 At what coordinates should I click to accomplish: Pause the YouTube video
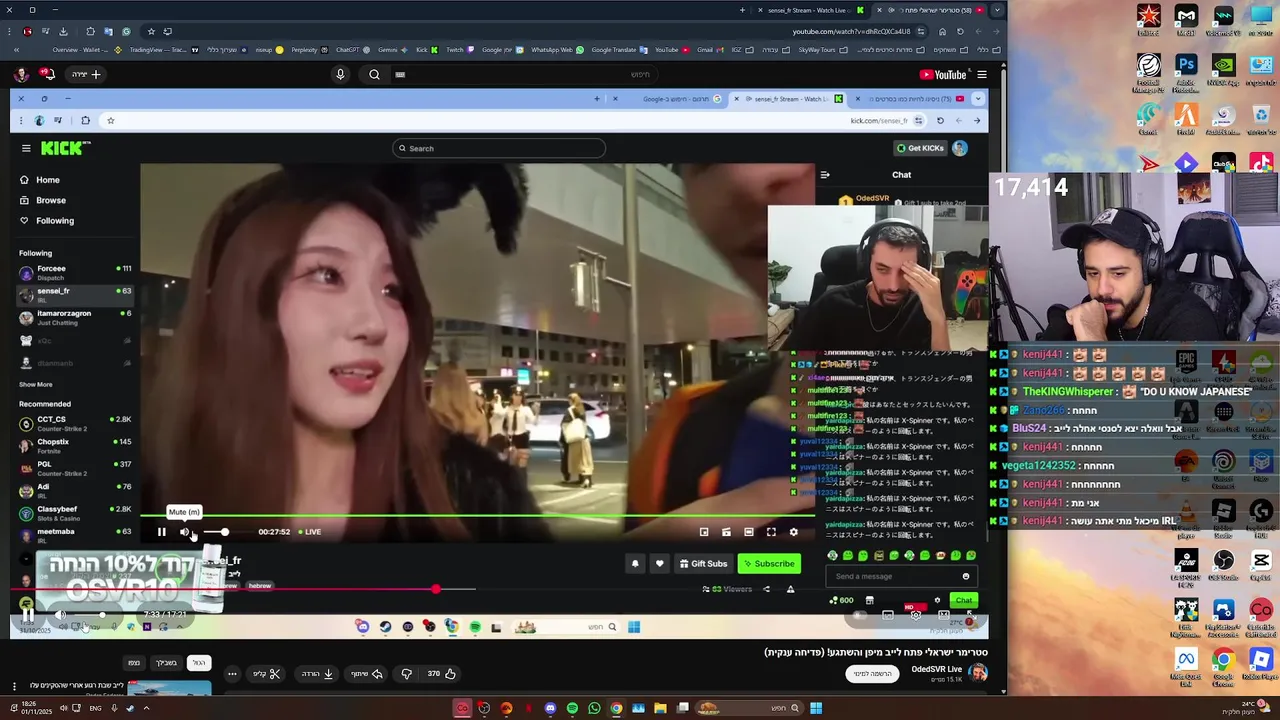[28, 615]
